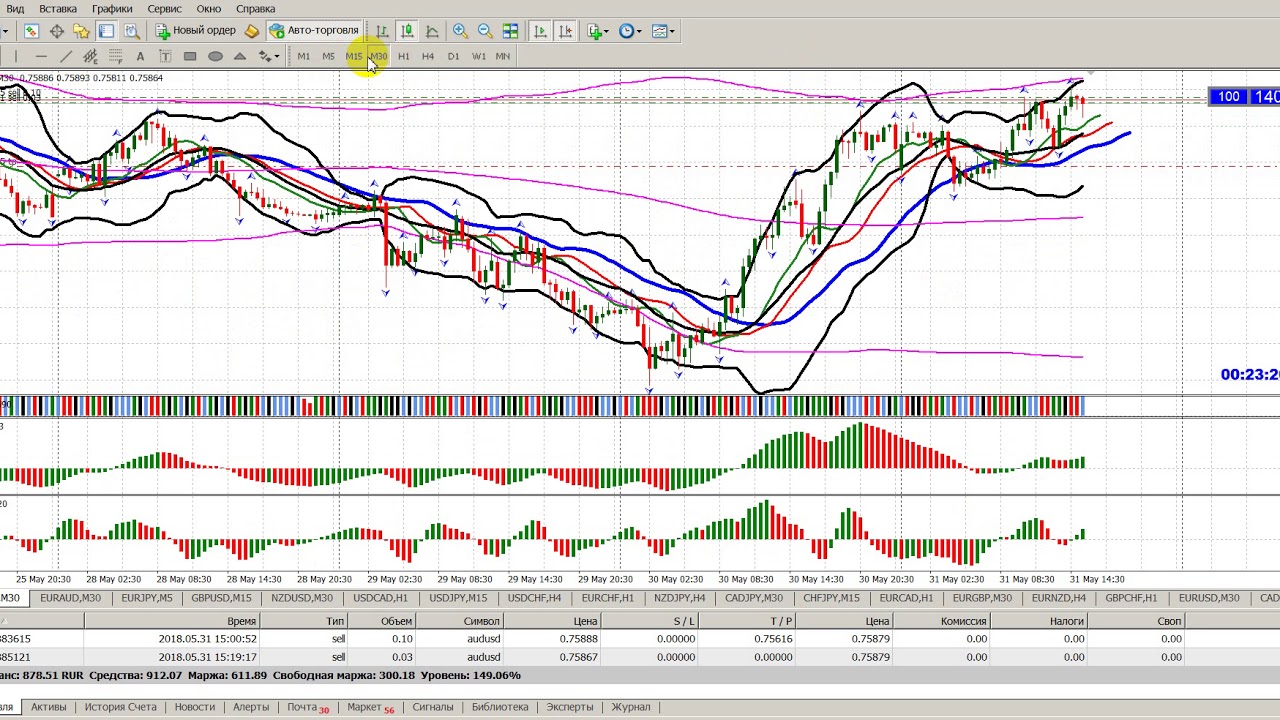This screenshot has height=720, width=1280.
Task: Select the rectangle drawing tool
Action: coord(190,56)
